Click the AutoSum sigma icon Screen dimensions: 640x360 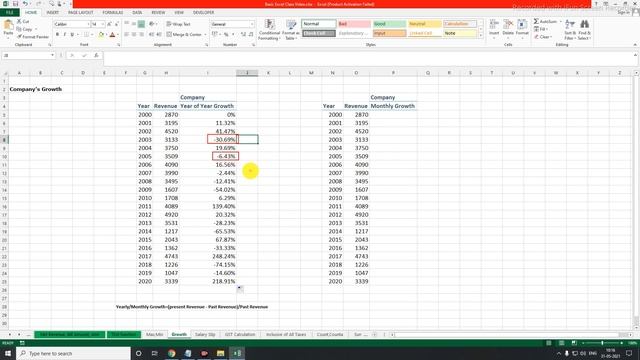[x=536, y=21]
